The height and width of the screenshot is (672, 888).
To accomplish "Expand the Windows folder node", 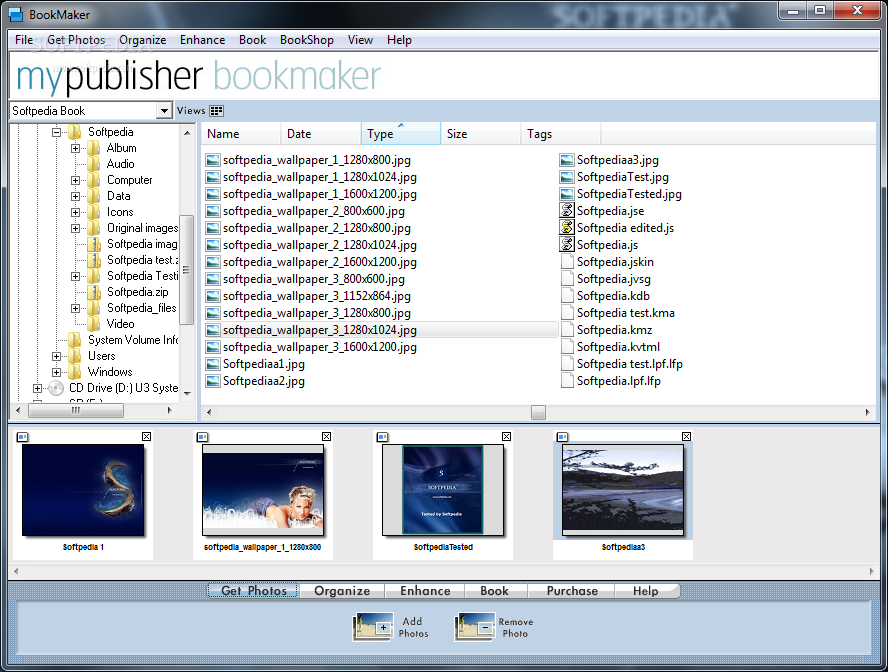I will [56, 372].
